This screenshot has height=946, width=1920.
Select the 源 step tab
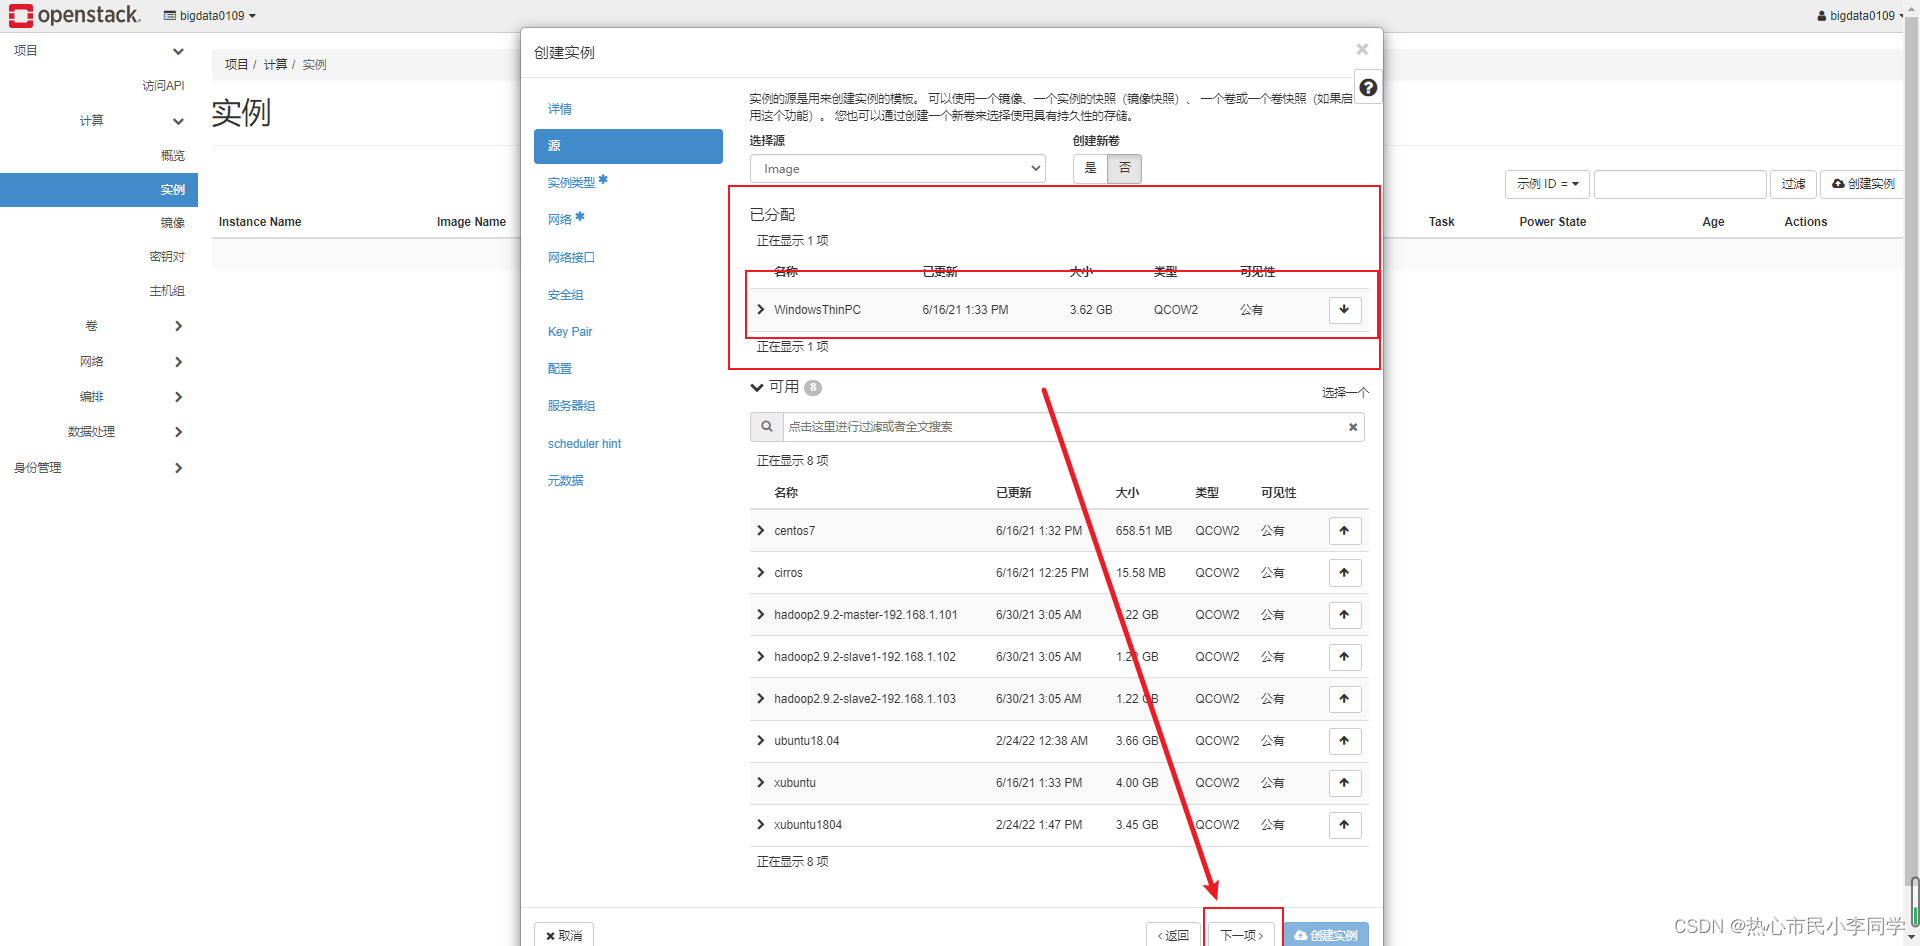coord(628,146)
